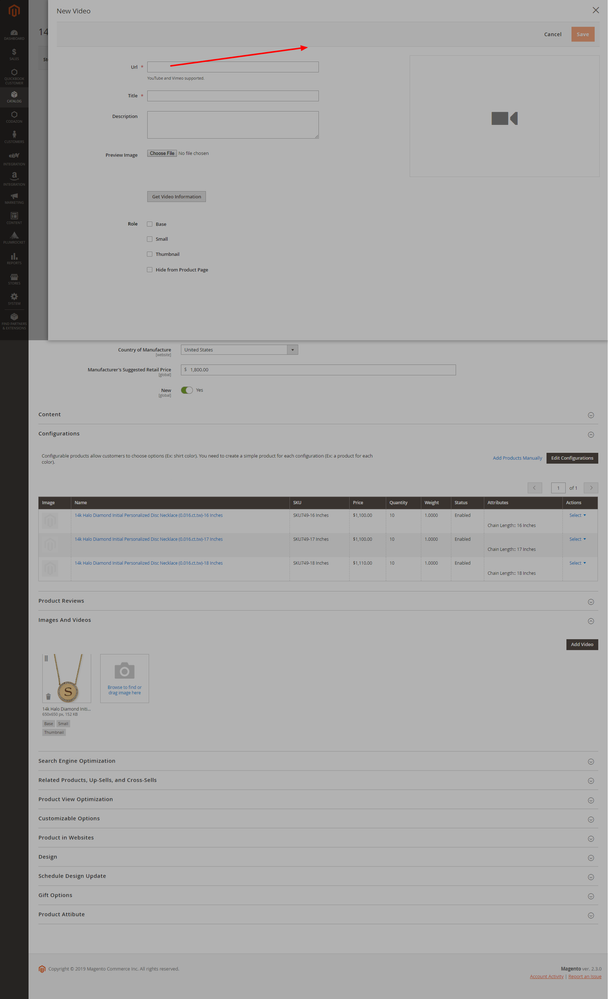
Task: Open Select actions for 16 inches row
Action: click(x=577, y=515)
